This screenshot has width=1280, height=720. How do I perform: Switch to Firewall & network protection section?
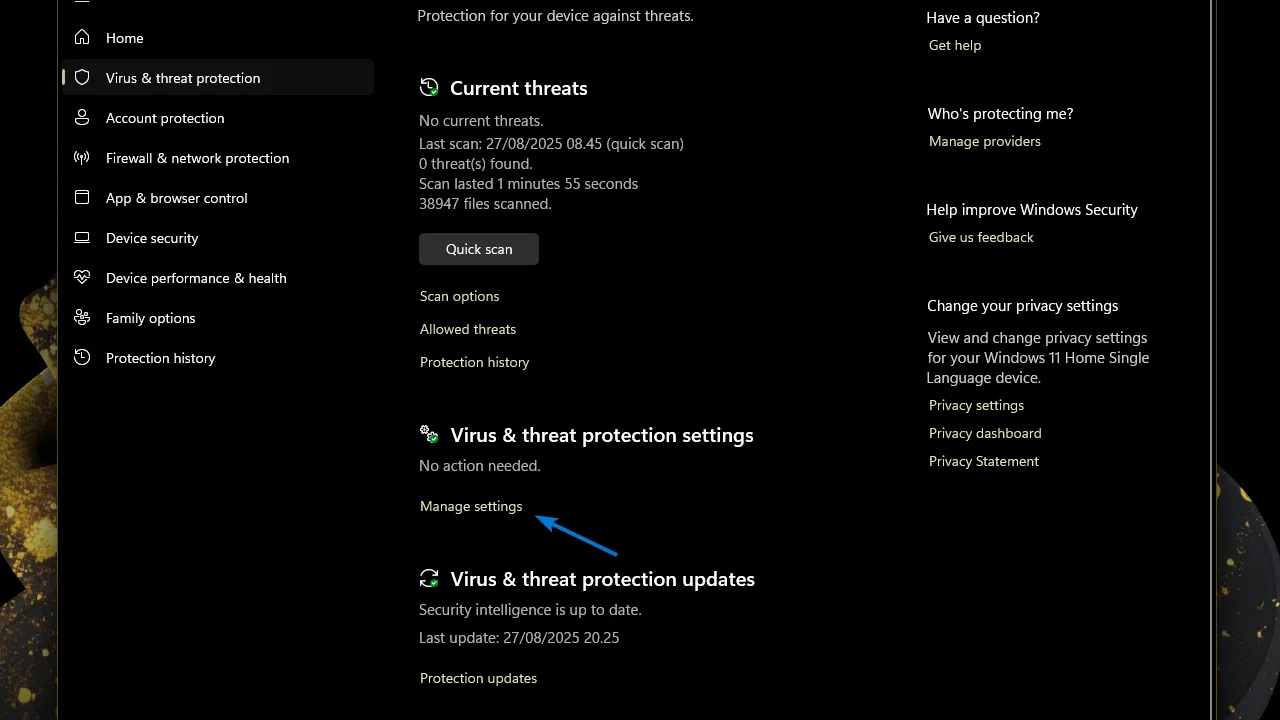coord(197,158)
